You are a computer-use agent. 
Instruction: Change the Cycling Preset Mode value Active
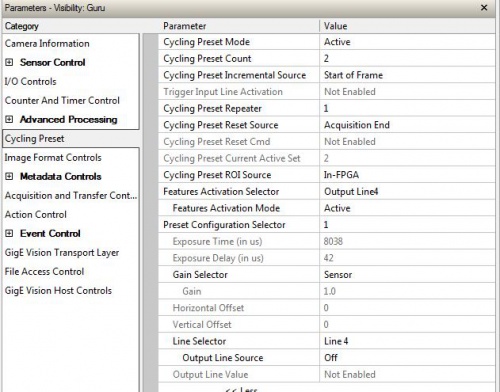(x=407, y=42)
